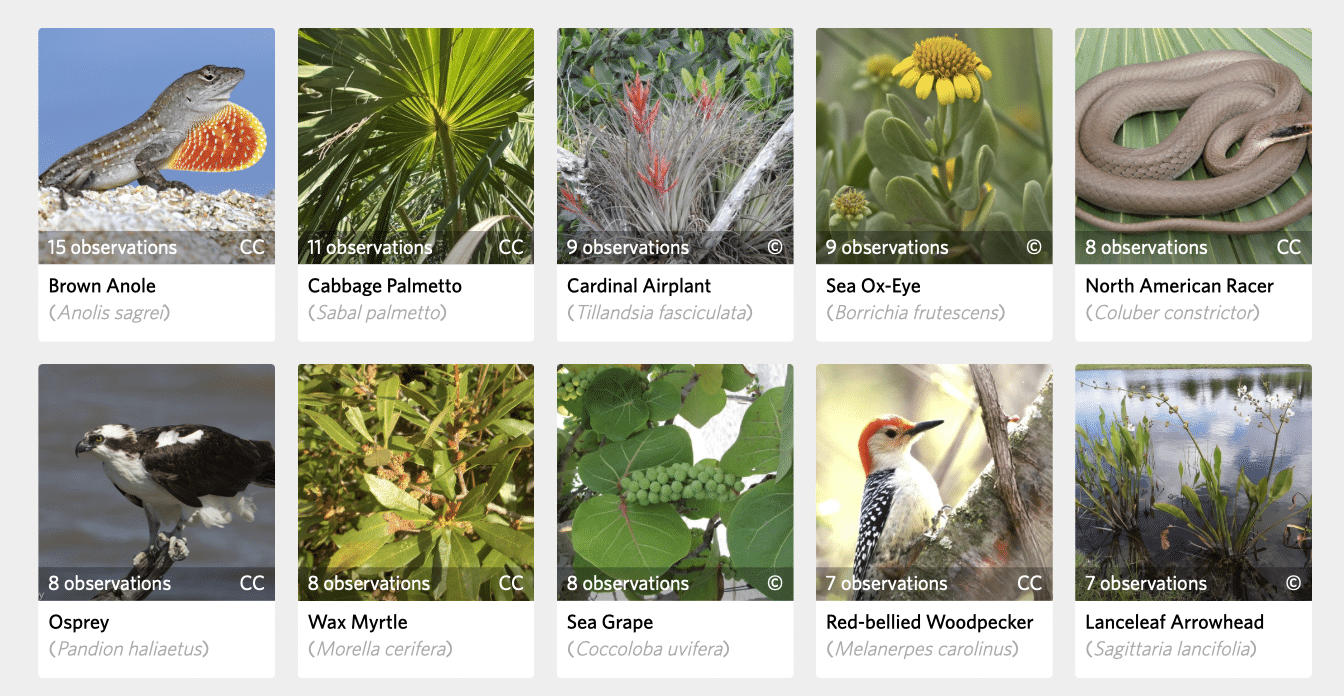The image size is (1344, 696).
Task: Click the Pandion haliaetus scientific name
Action: pyautogui.click(x=129, y=649)
